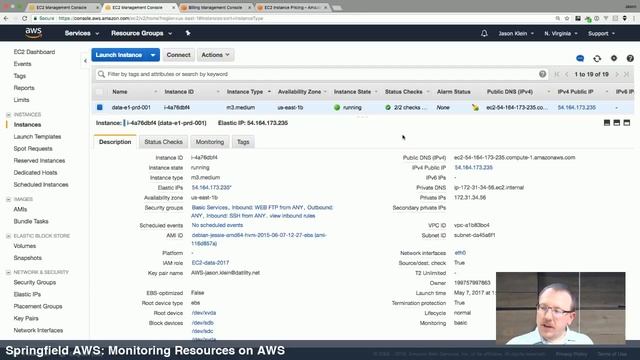The width and height of the screenshot is (640, 360).
Task: Open the Launch Instance dropdown arrow
Action: click(153, 55)
